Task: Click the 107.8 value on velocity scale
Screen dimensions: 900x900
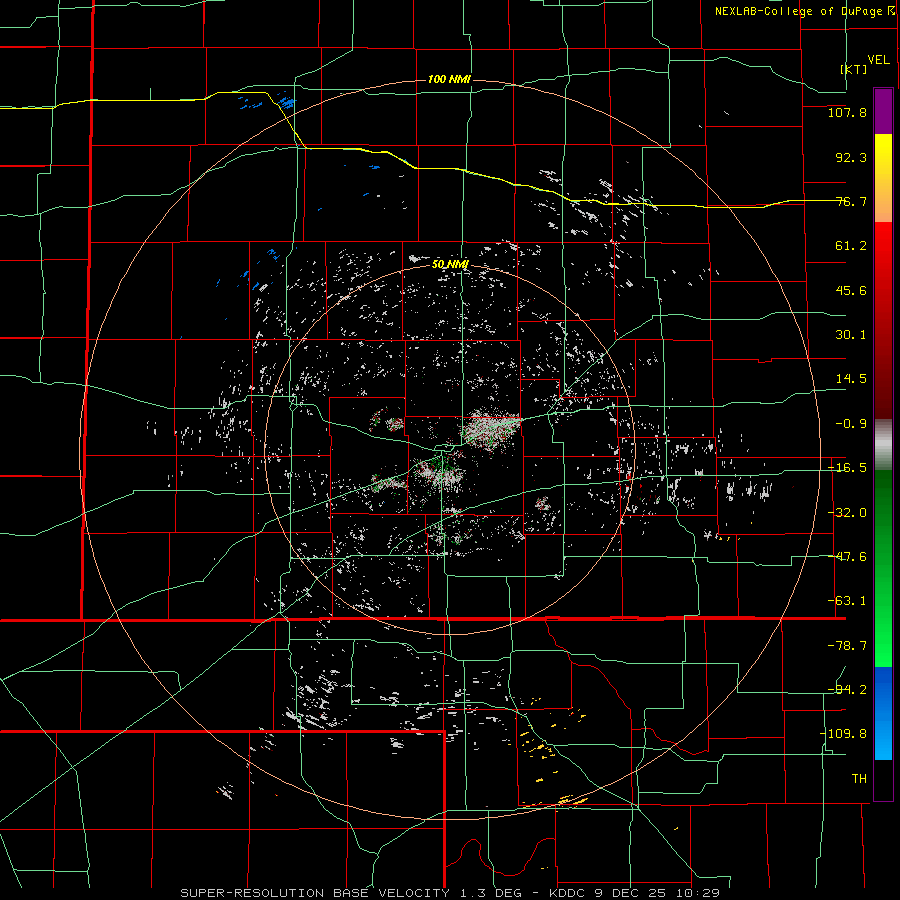Action: (x=847, y=112)
